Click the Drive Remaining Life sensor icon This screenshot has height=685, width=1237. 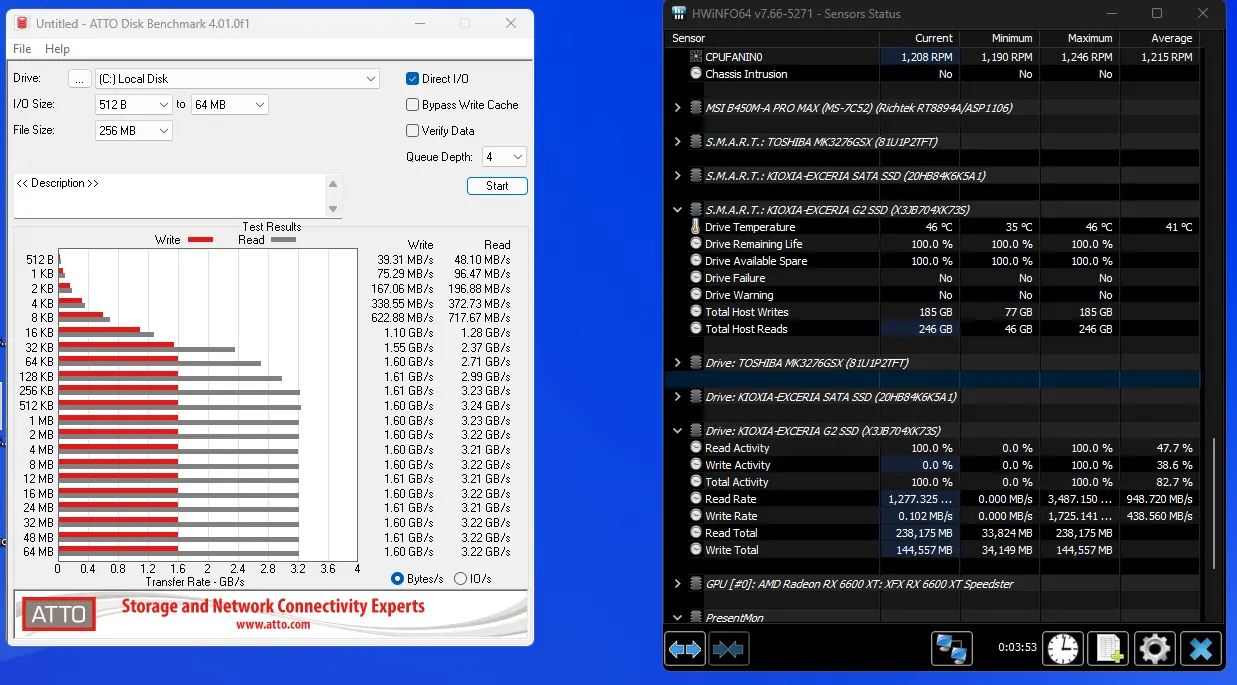coord(696,244)
